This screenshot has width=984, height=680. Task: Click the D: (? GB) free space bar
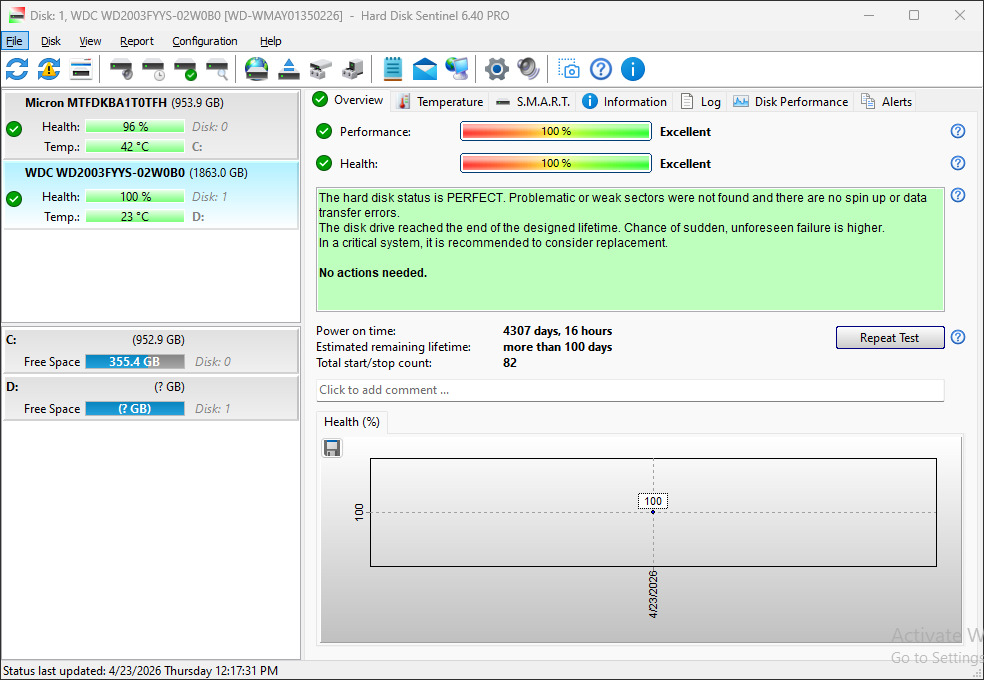pos(135,409)
